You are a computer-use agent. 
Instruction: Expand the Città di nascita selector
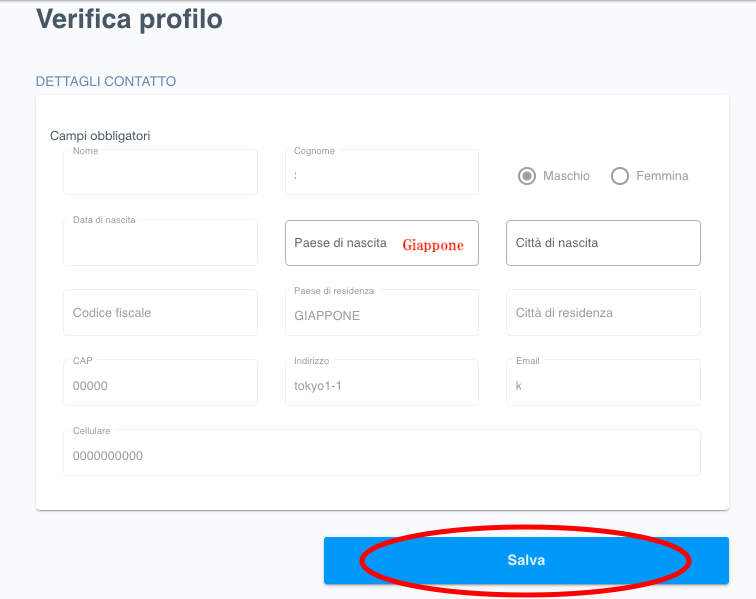pos(603,243)
